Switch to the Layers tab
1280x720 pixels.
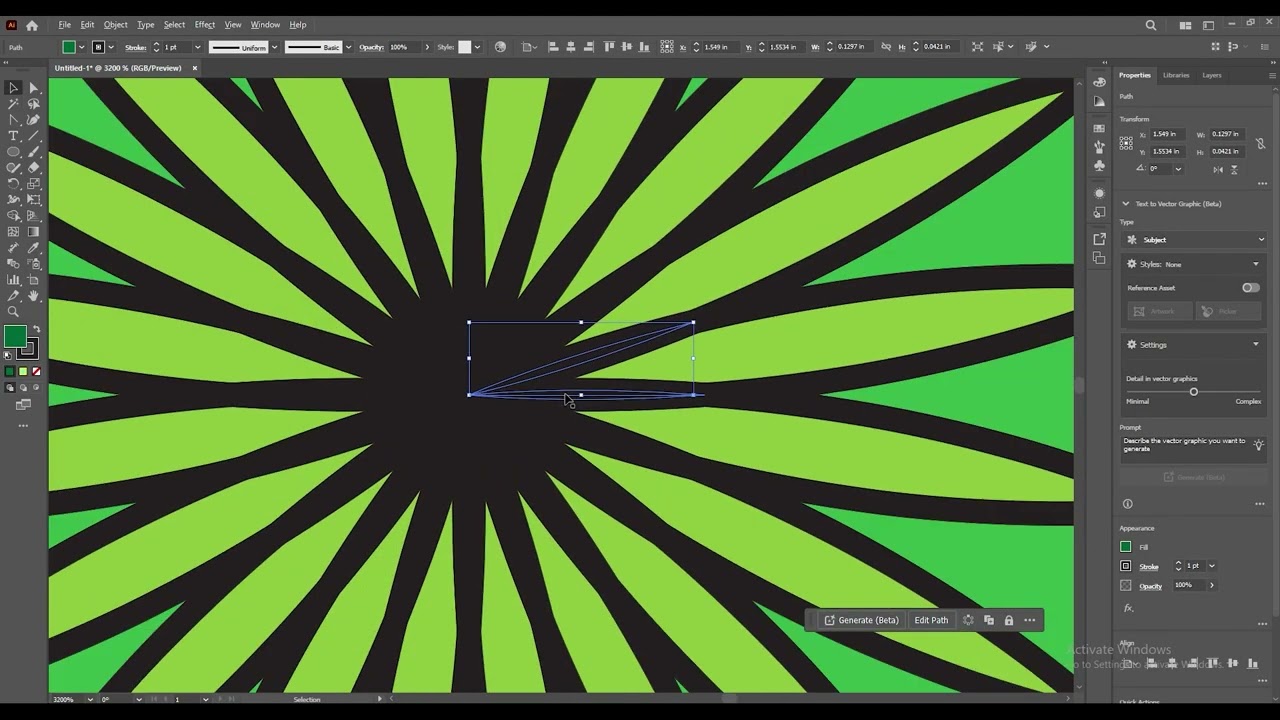point(1212,75)
